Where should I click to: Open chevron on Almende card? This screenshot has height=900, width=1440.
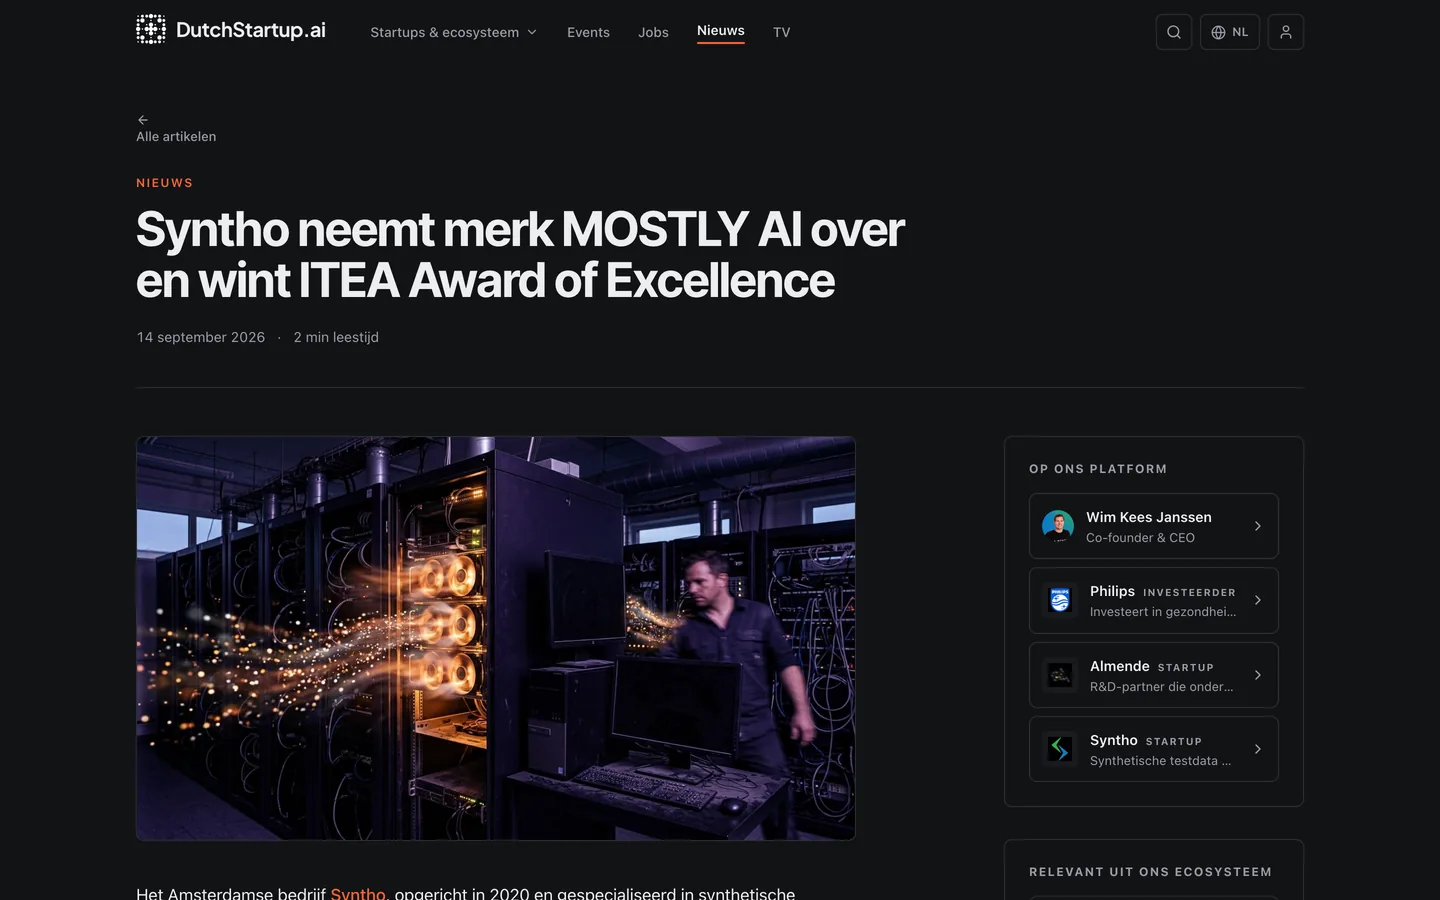click(1258, 675)
